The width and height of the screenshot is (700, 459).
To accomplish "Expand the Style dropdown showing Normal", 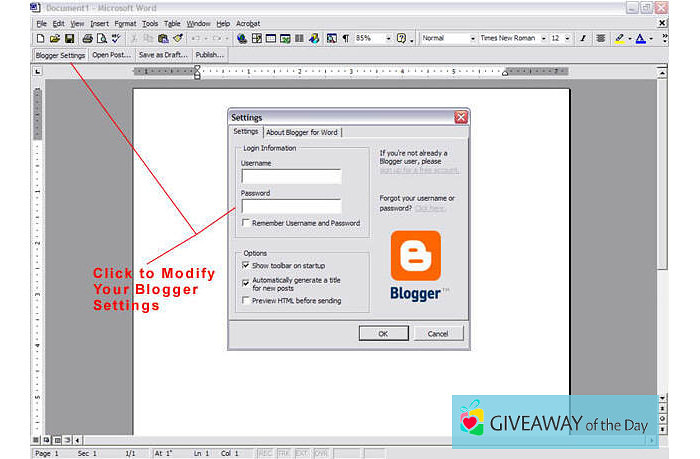I will point(471,38).
